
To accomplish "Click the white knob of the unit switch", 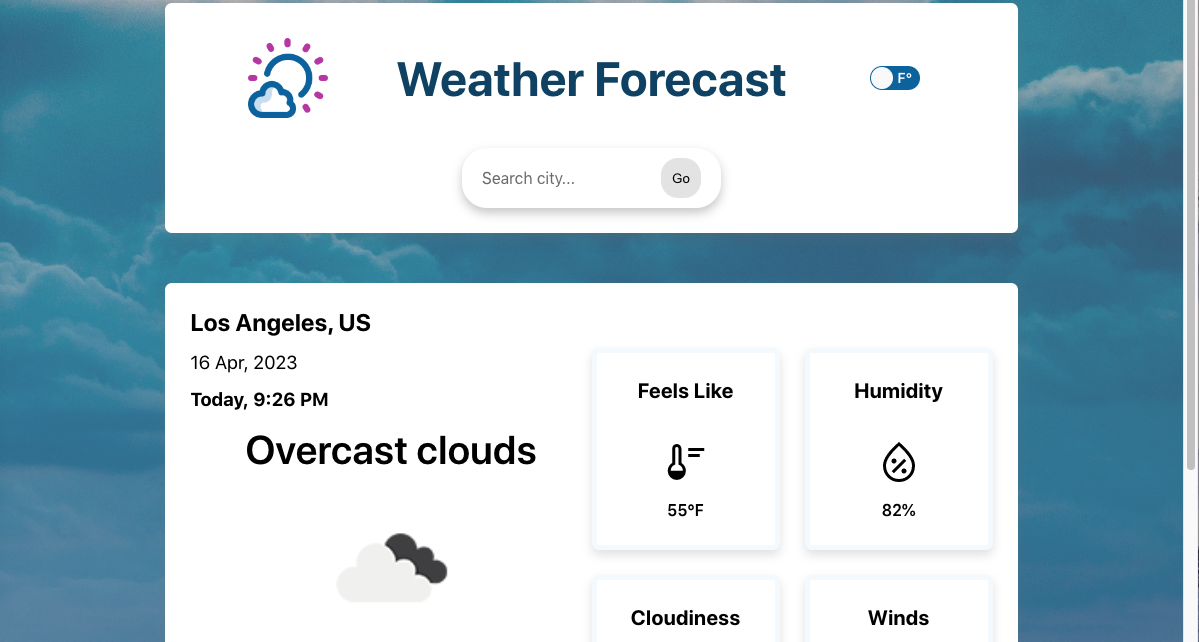I will click(x=882, y=78).
